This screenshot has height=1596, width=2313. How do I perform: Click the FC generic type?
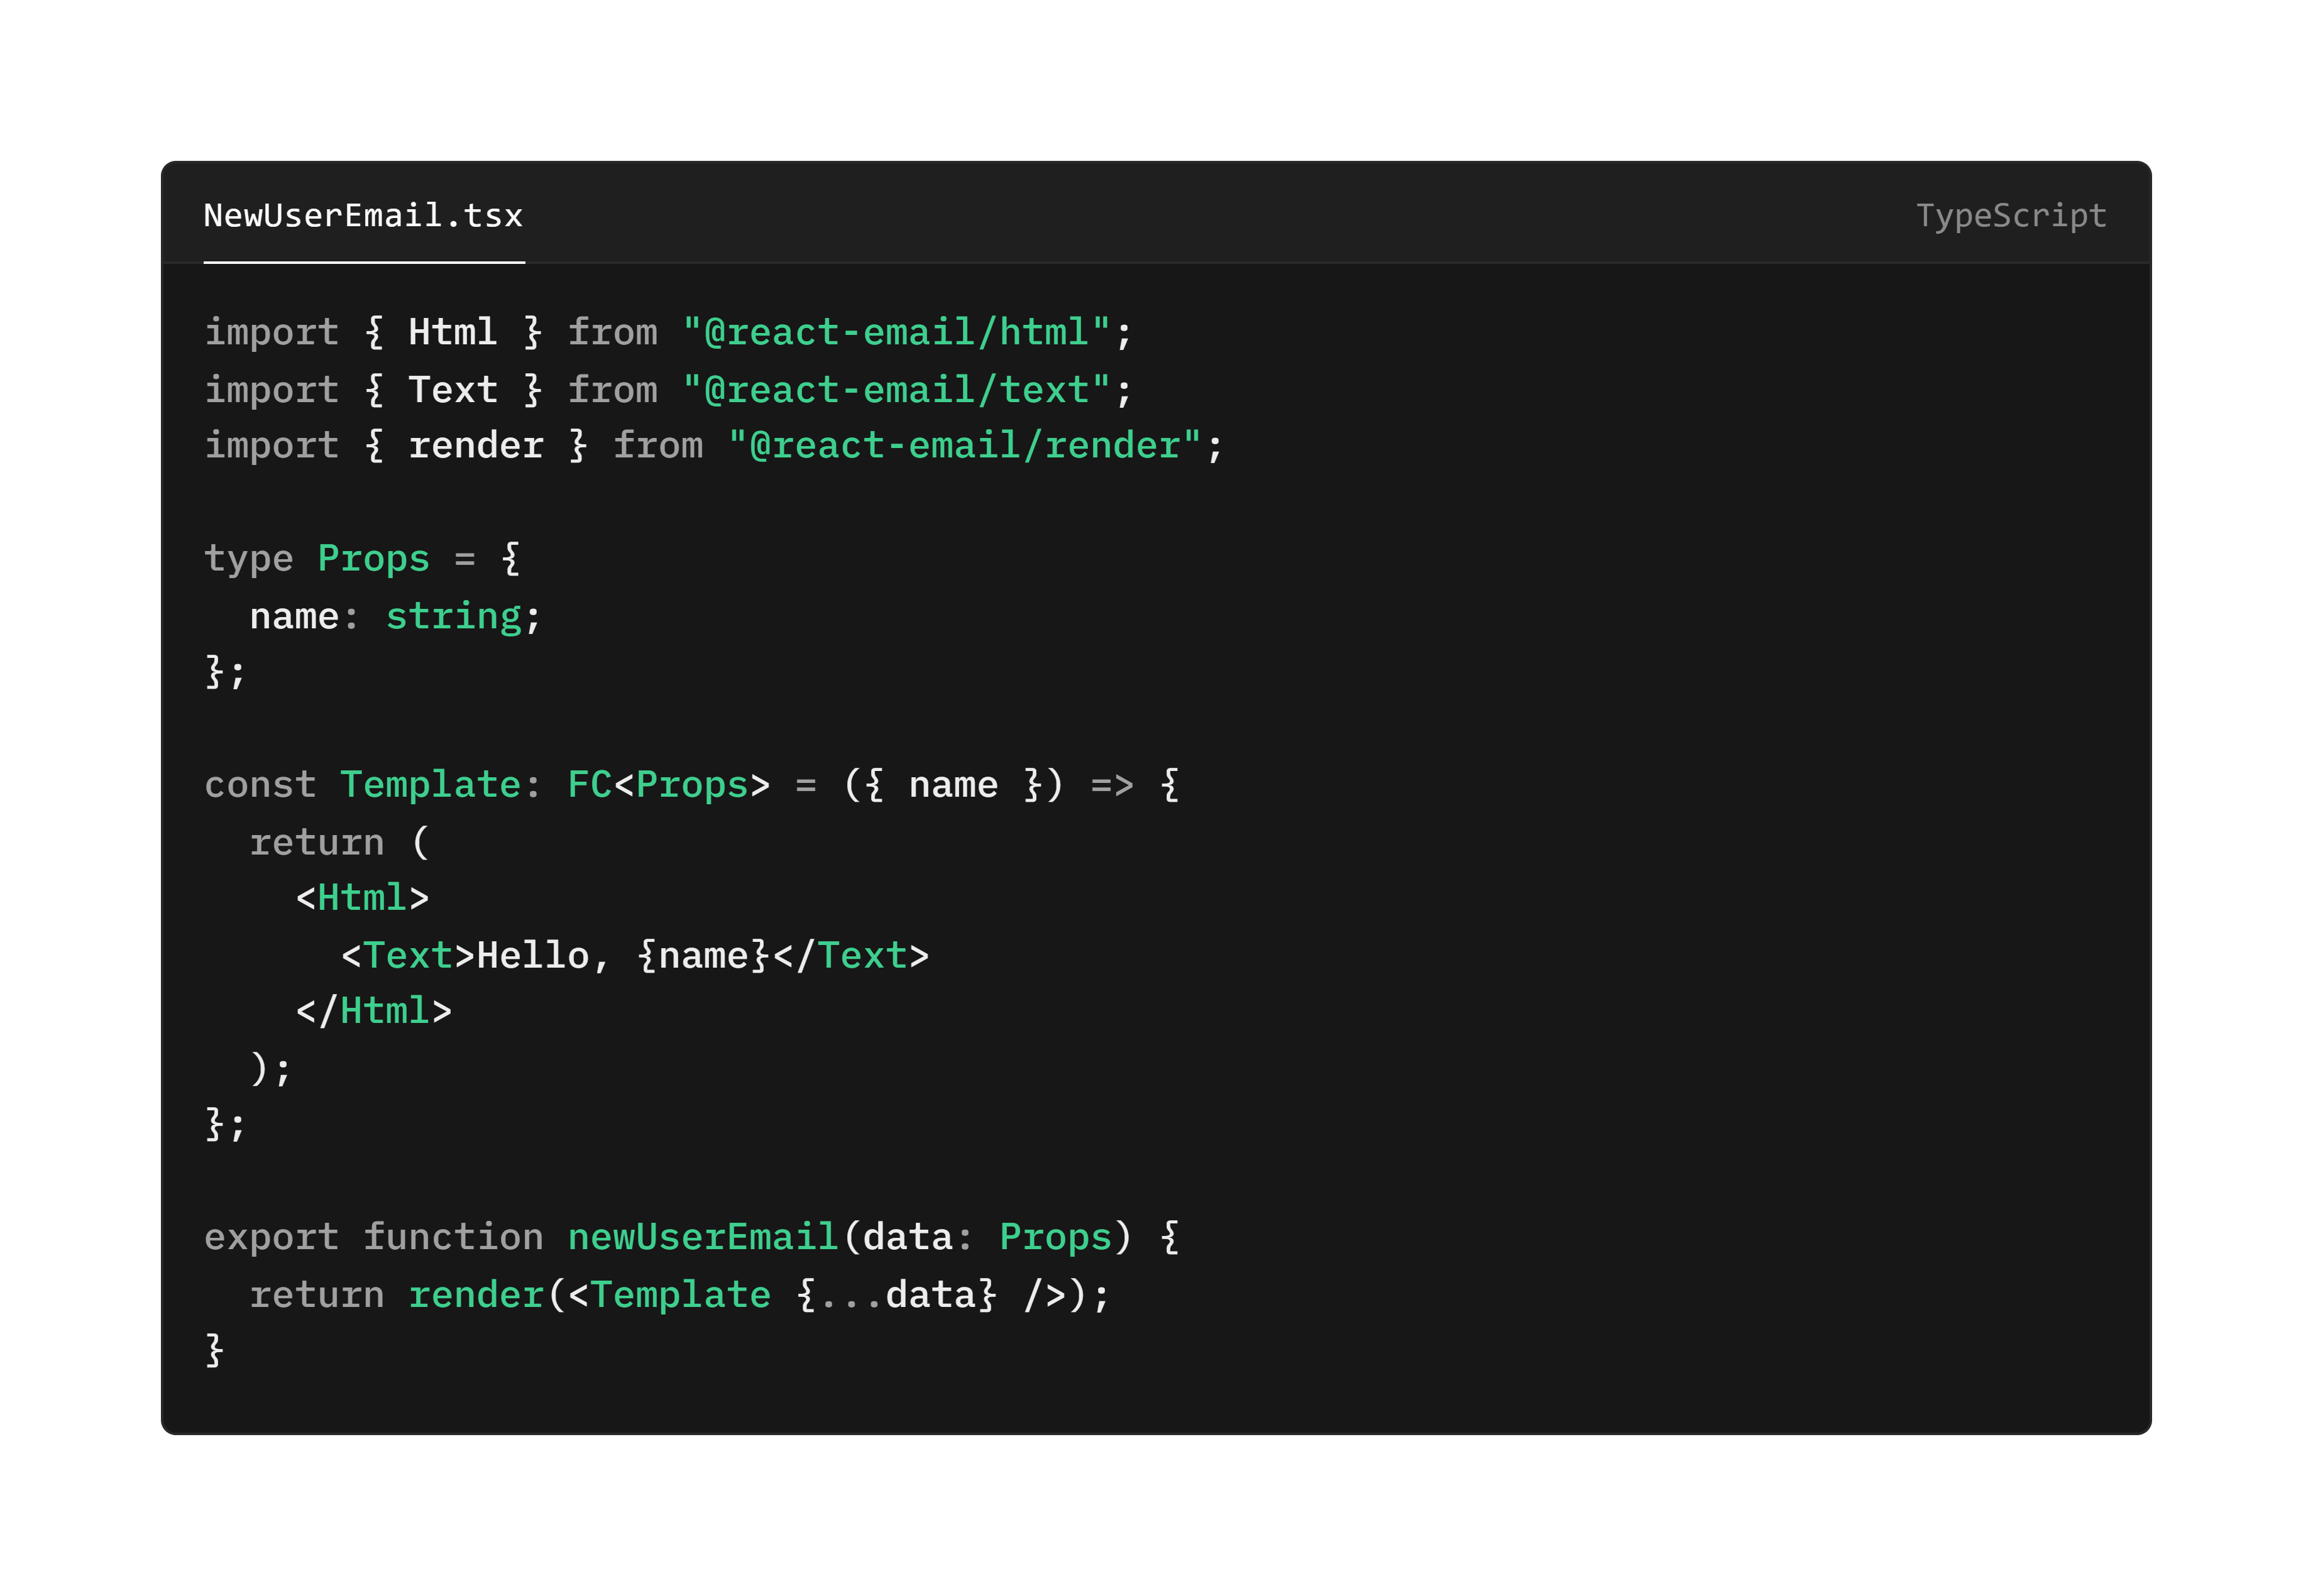point(589,785)
